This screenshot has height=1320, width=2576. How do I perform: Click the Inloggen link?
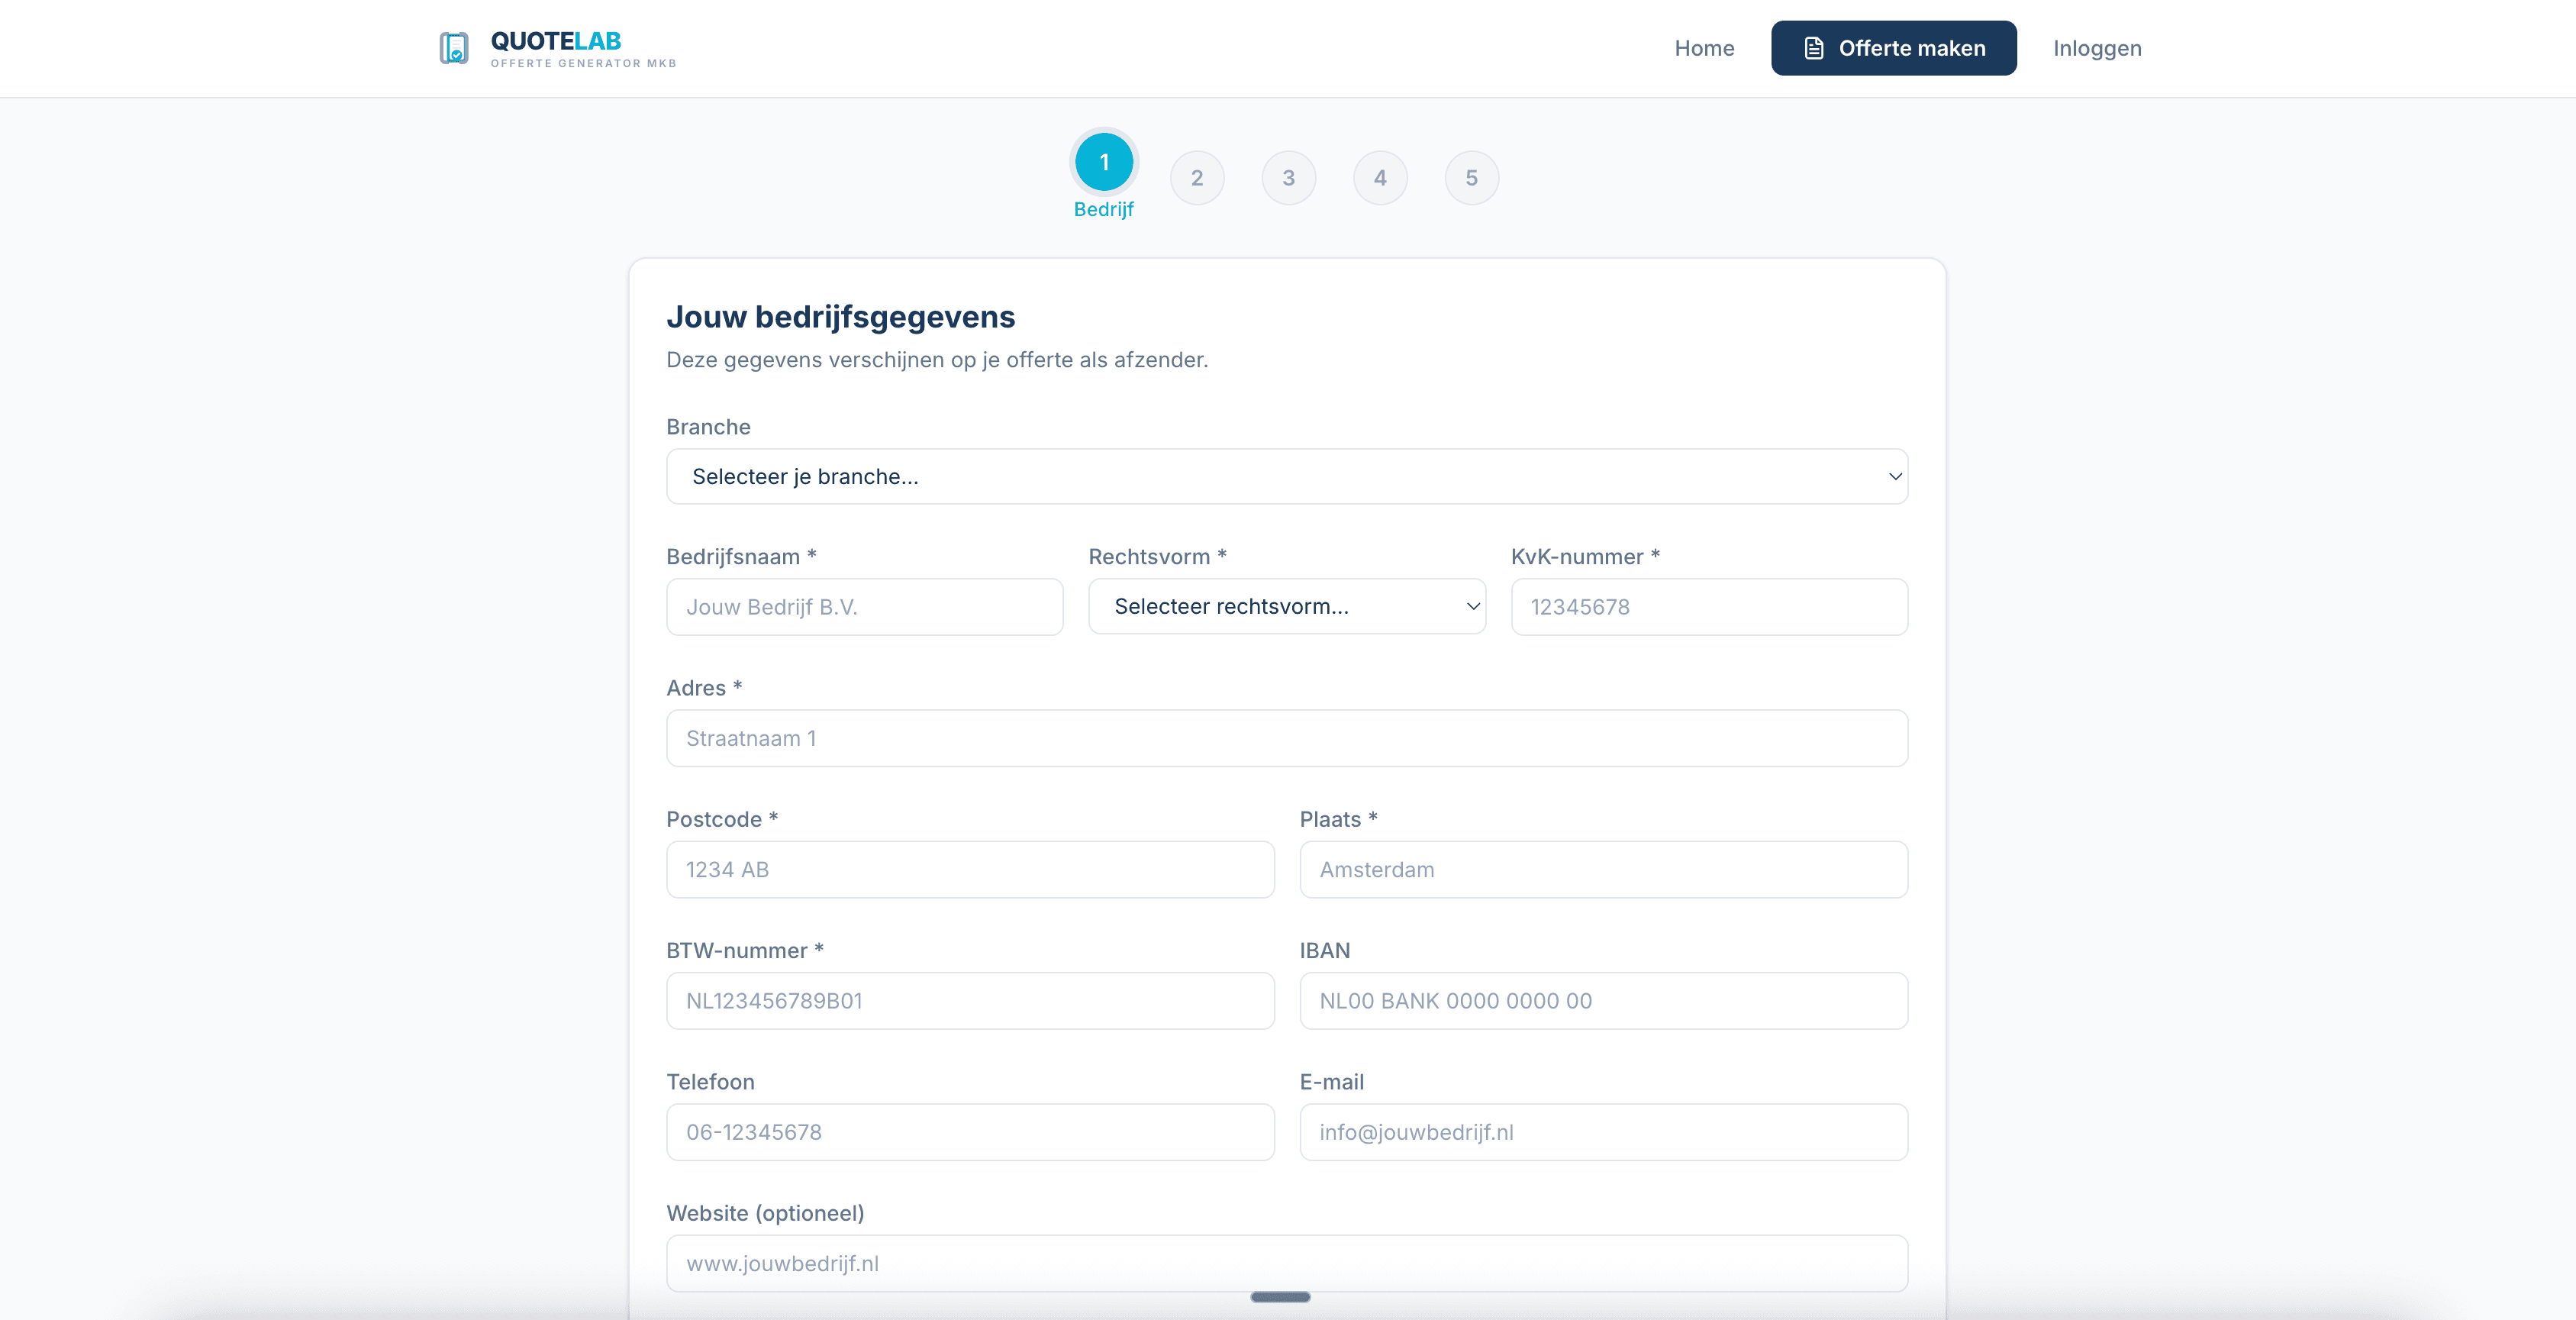[2097, 47]
